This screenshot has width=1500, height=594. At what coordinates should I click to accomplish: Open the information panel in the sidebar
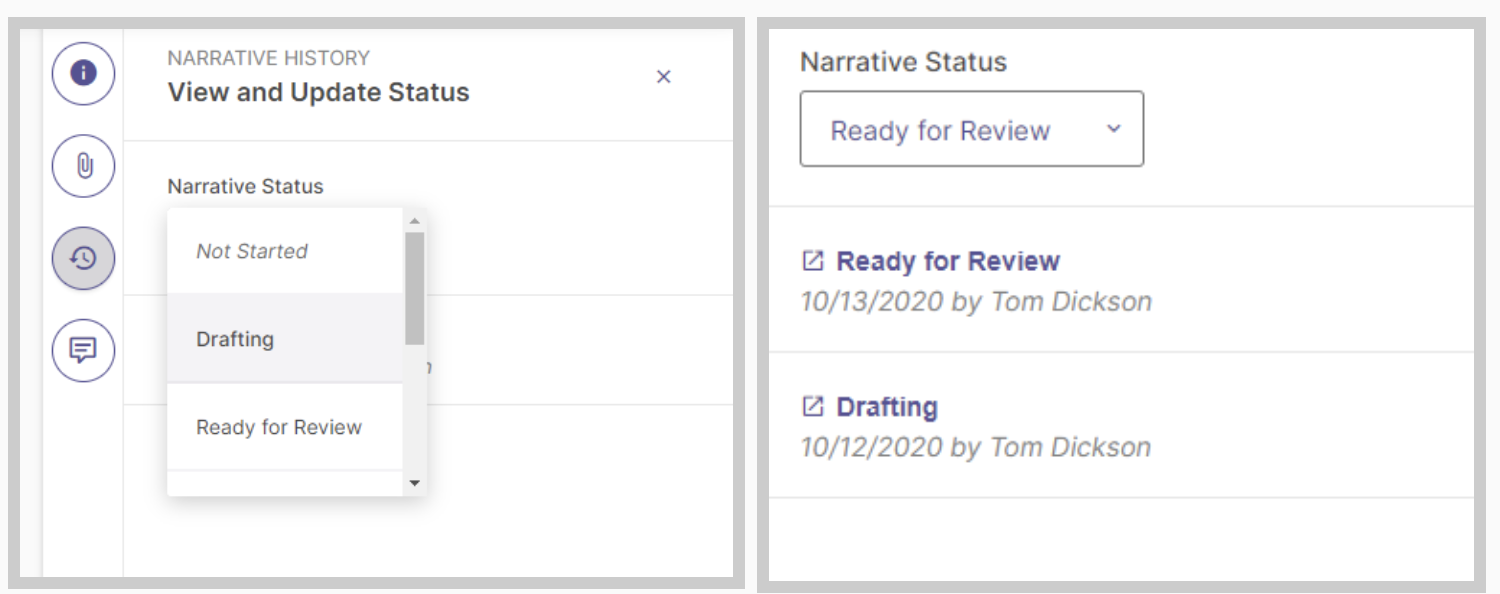[x=83, y=74]
